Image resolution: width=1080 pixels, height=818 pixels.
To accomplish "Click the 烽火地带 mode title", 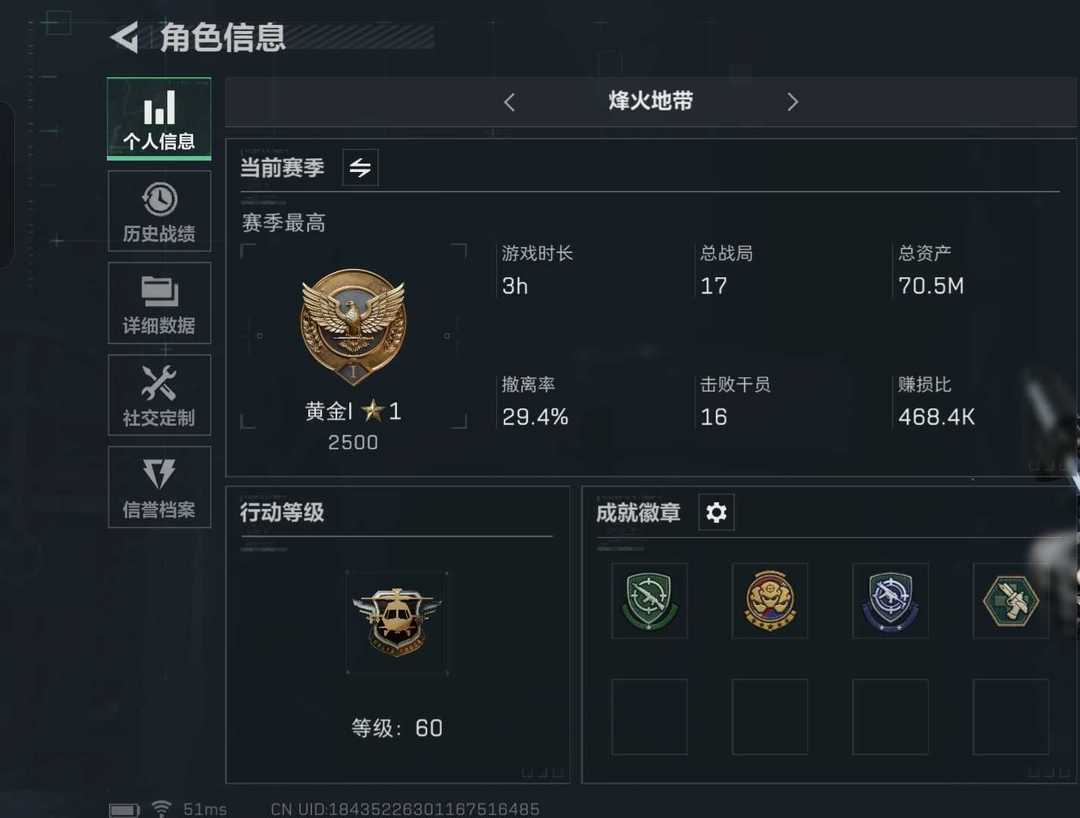I will coord(650,101).
